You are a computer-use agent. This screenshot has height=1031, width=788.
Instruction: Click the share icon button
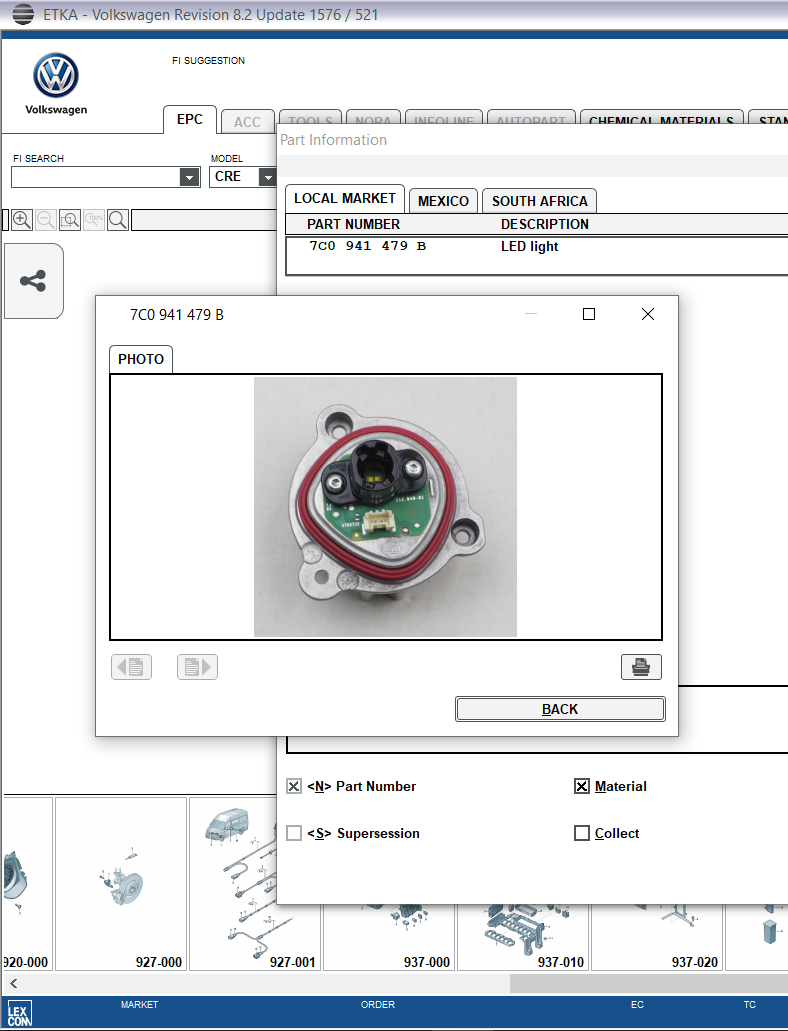34,281
